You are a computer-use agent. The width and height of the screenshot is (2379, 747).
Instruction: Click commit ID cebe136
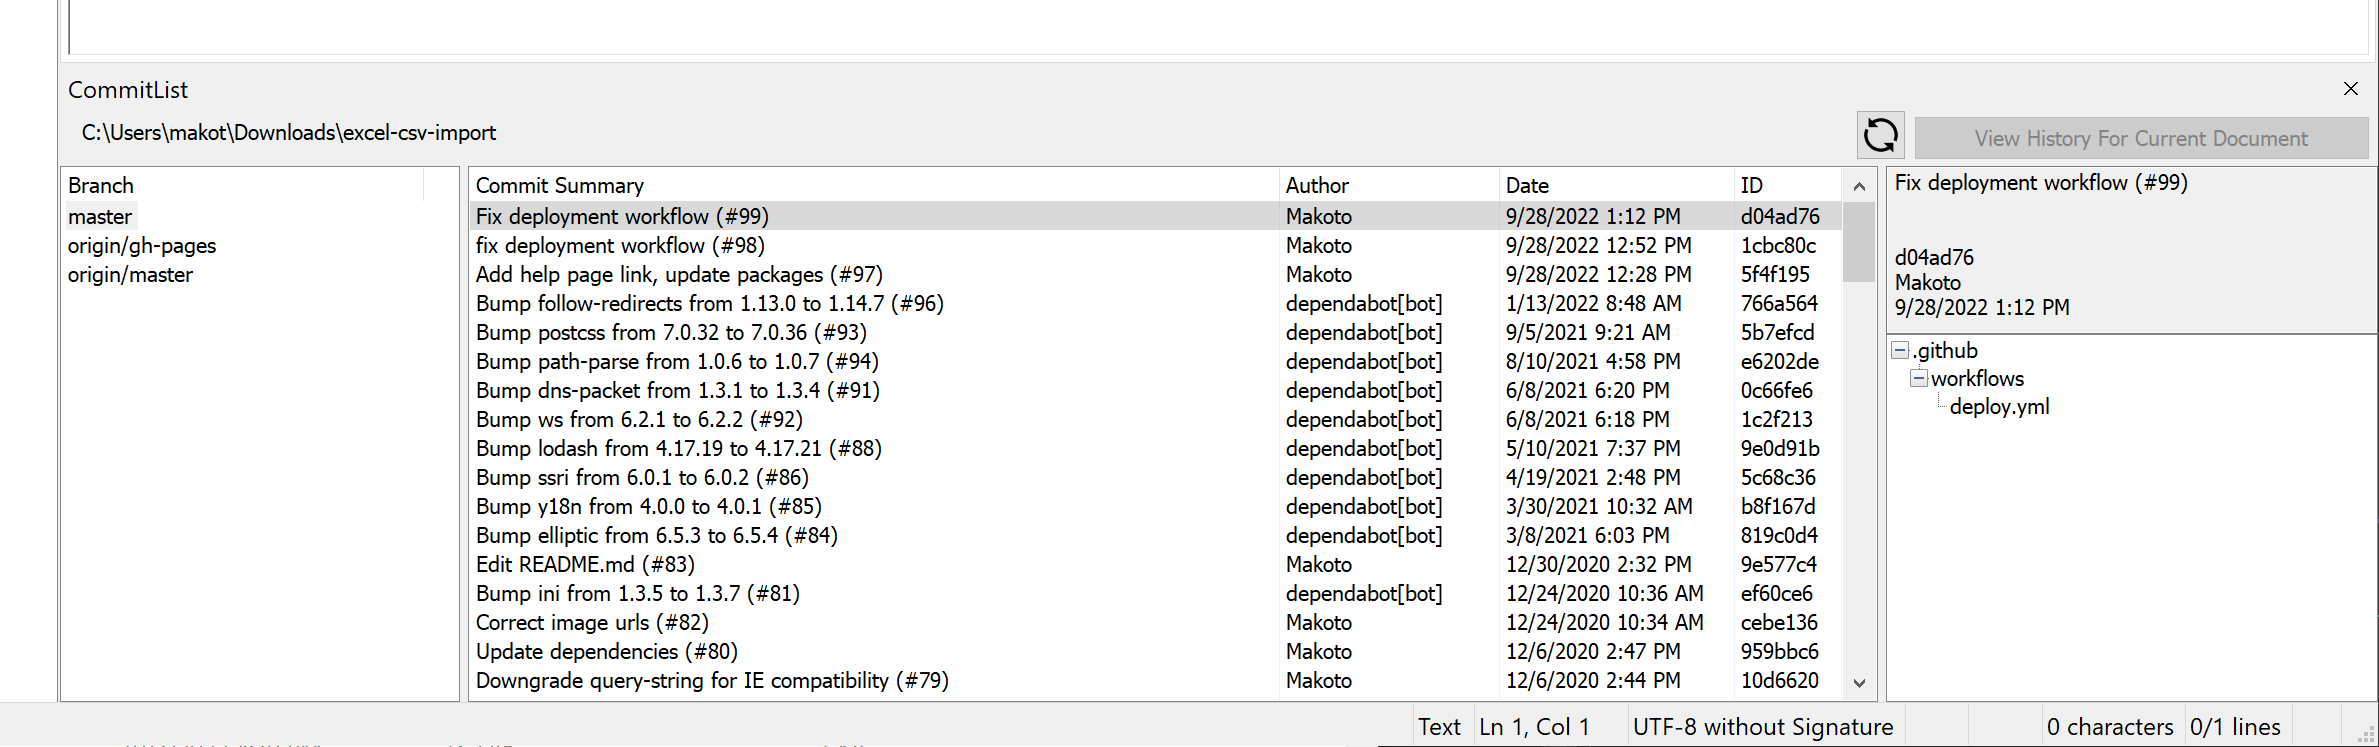(x=1779, y=622)
